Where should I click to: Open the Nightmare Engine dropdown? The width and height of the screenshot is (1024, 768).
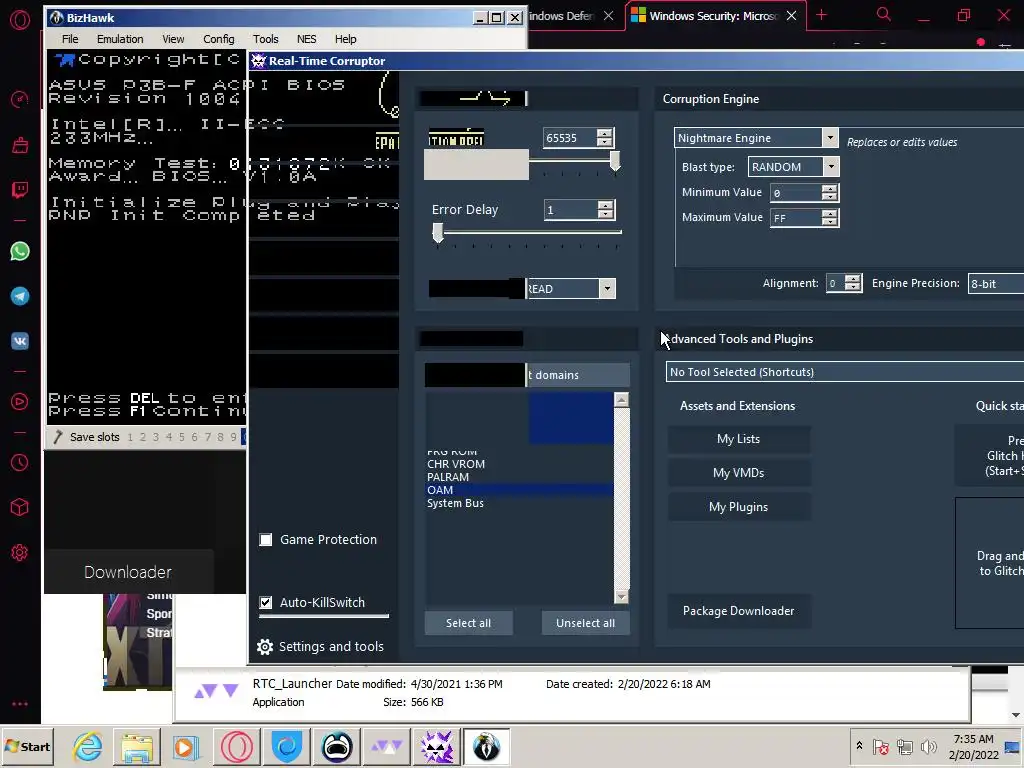829,138
